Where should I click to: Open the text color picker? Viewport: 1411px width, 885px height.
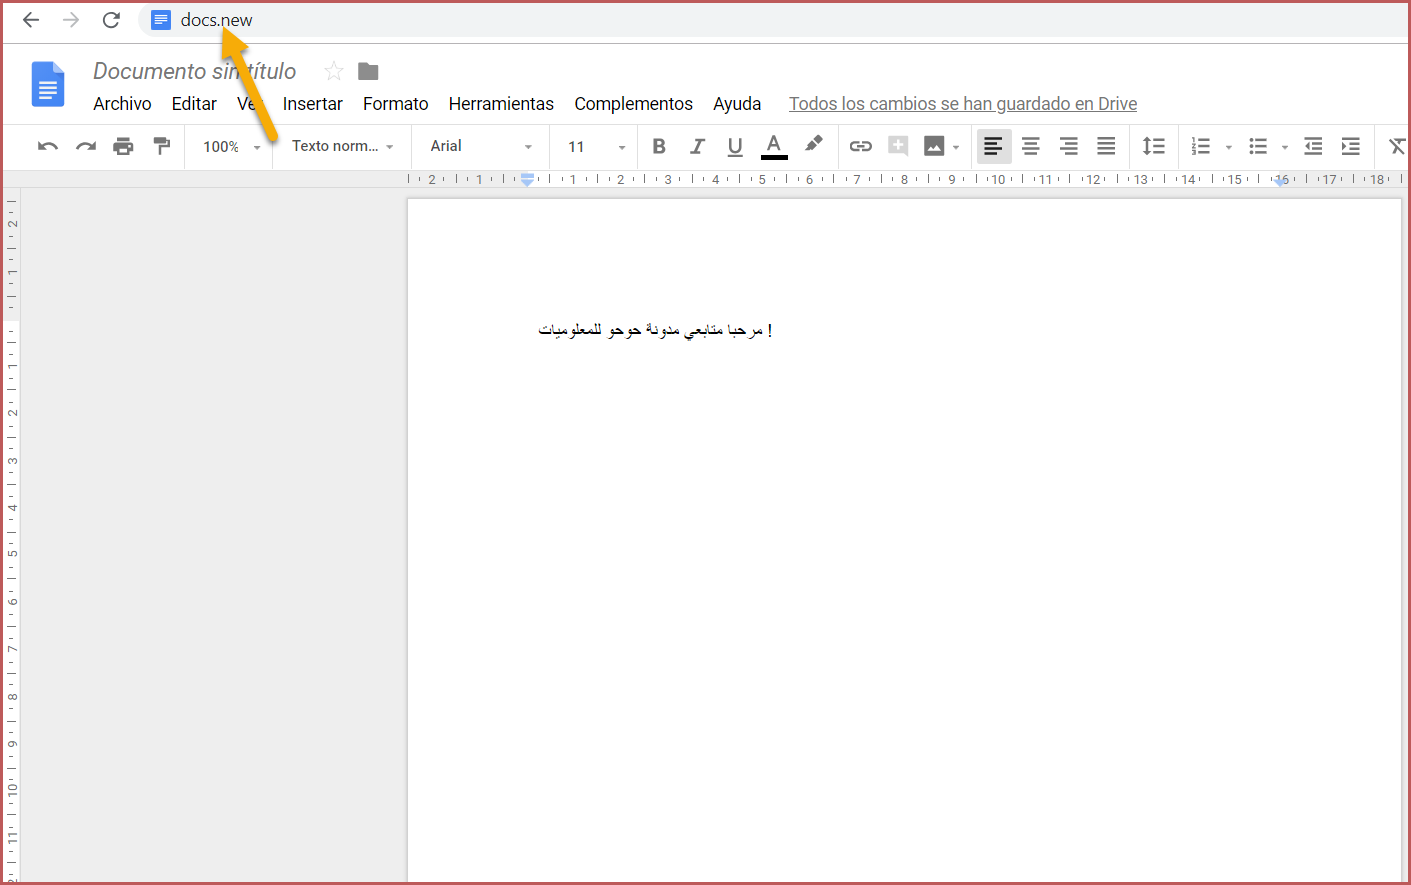774,146
